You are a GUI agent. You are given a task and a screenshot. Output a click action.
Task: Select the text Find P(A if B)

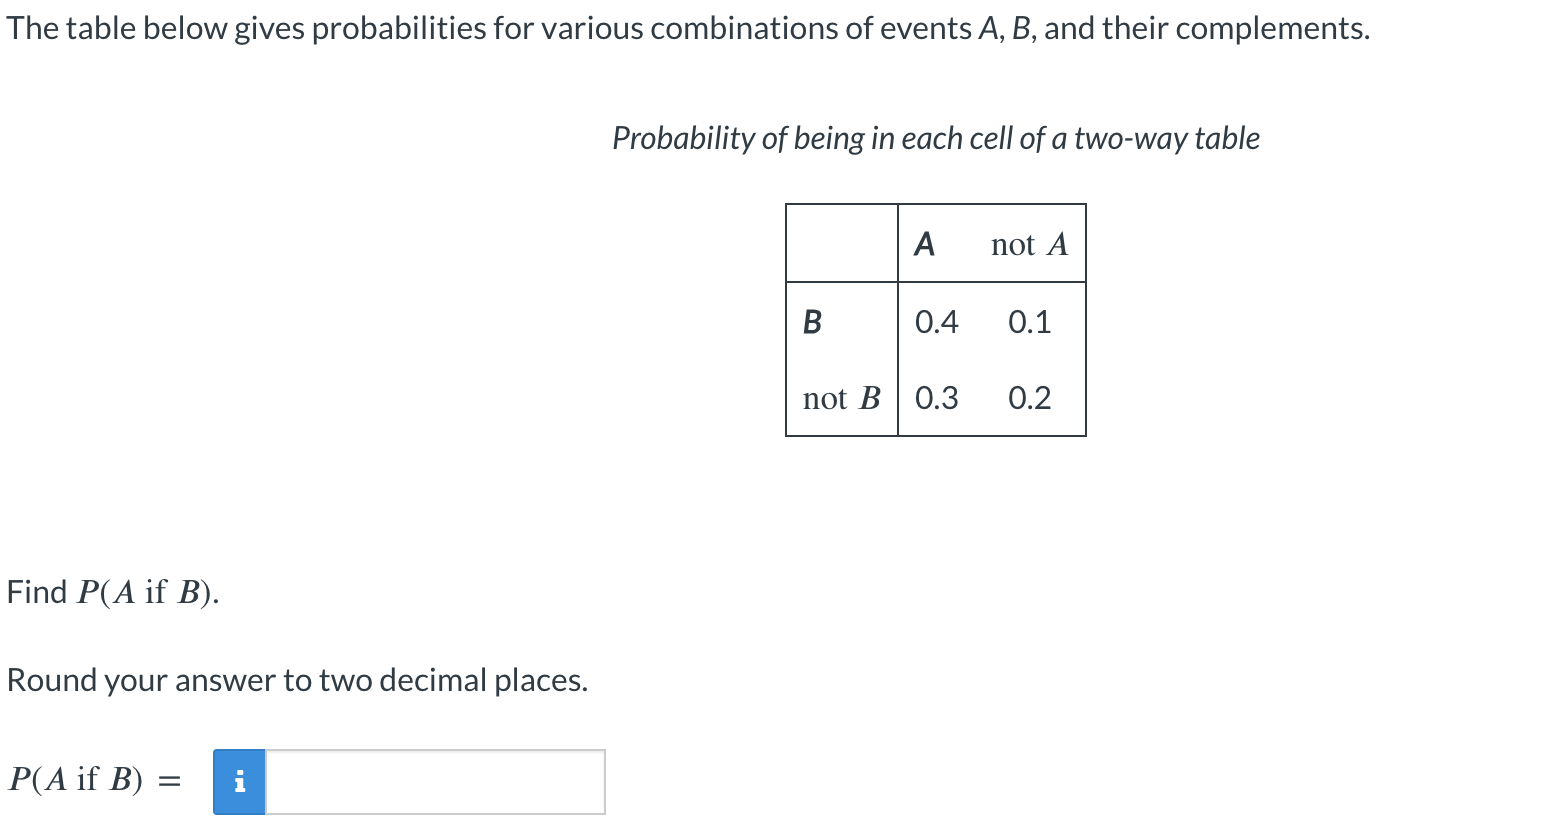point(110,590)
